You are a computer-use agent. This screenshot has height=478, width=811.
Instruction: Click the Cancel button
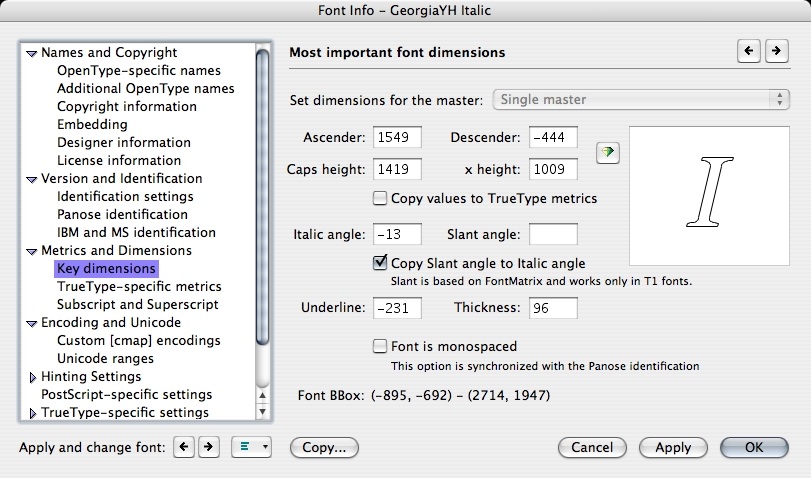[592, 447]
